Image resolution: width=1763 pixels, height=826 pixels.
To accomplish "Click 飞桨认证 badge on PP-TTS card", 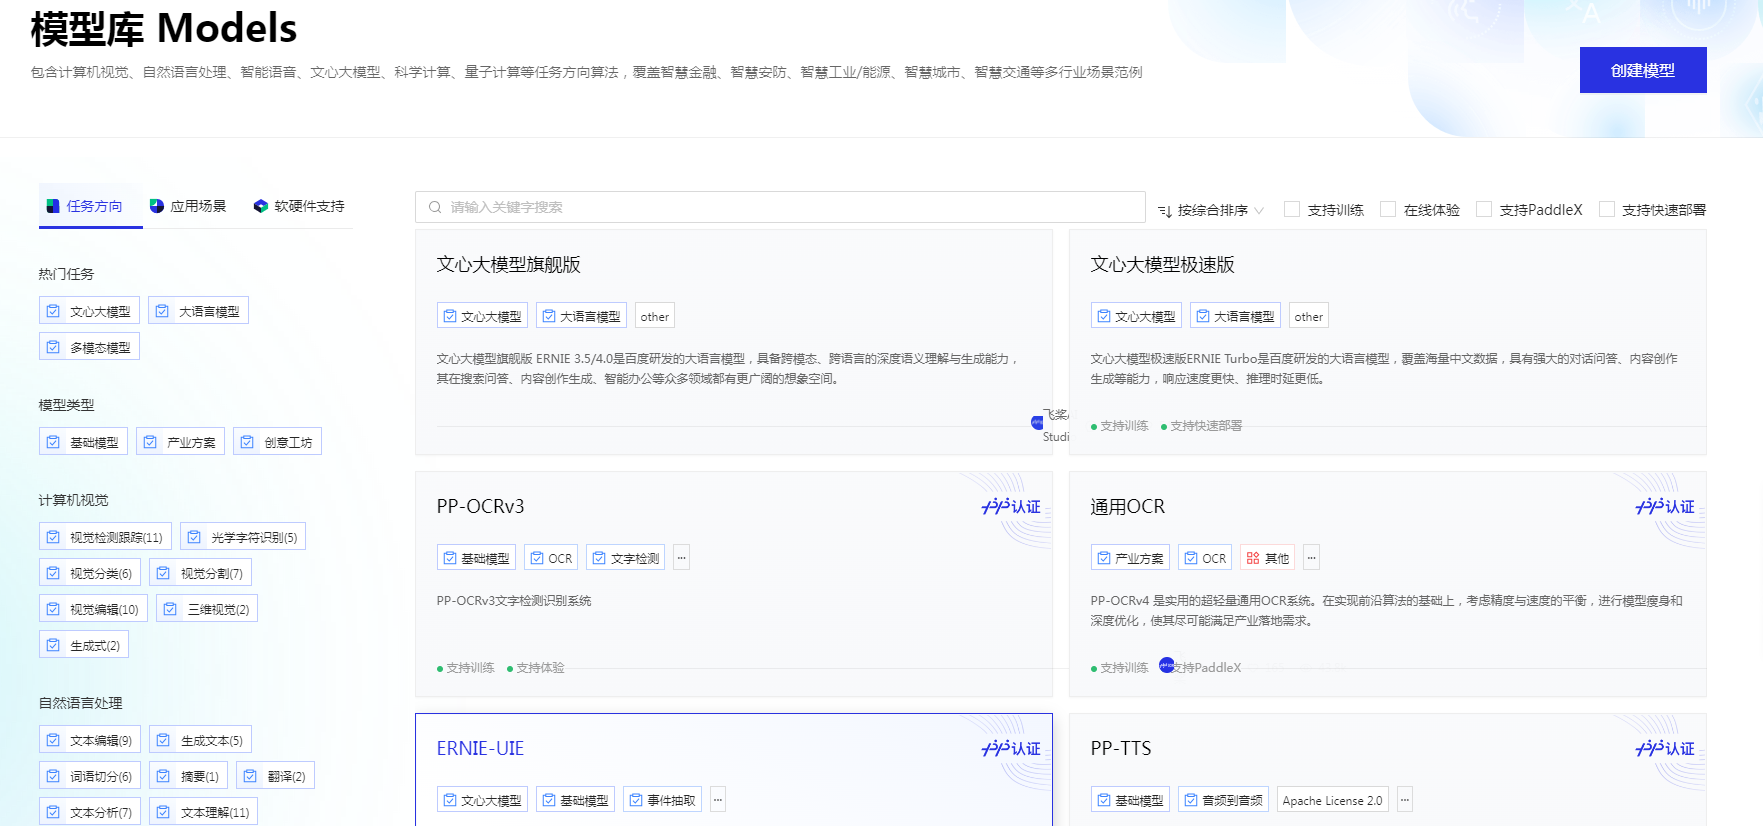I will pos(1665,749).
